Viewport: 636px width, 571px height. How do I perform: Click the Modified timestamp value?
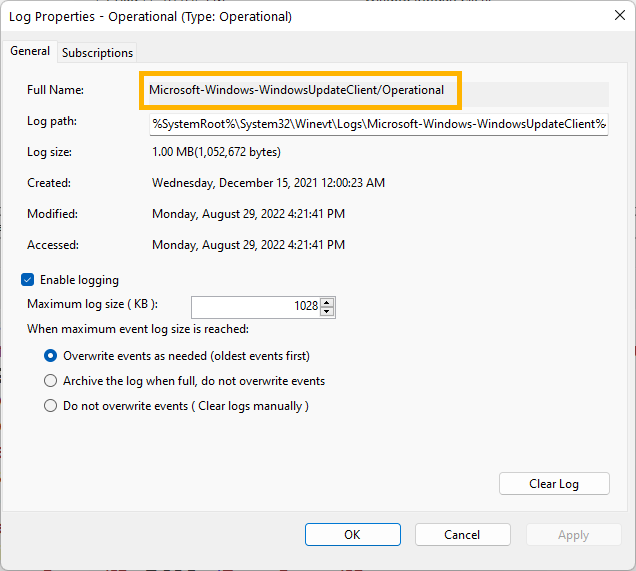(248, 214)
